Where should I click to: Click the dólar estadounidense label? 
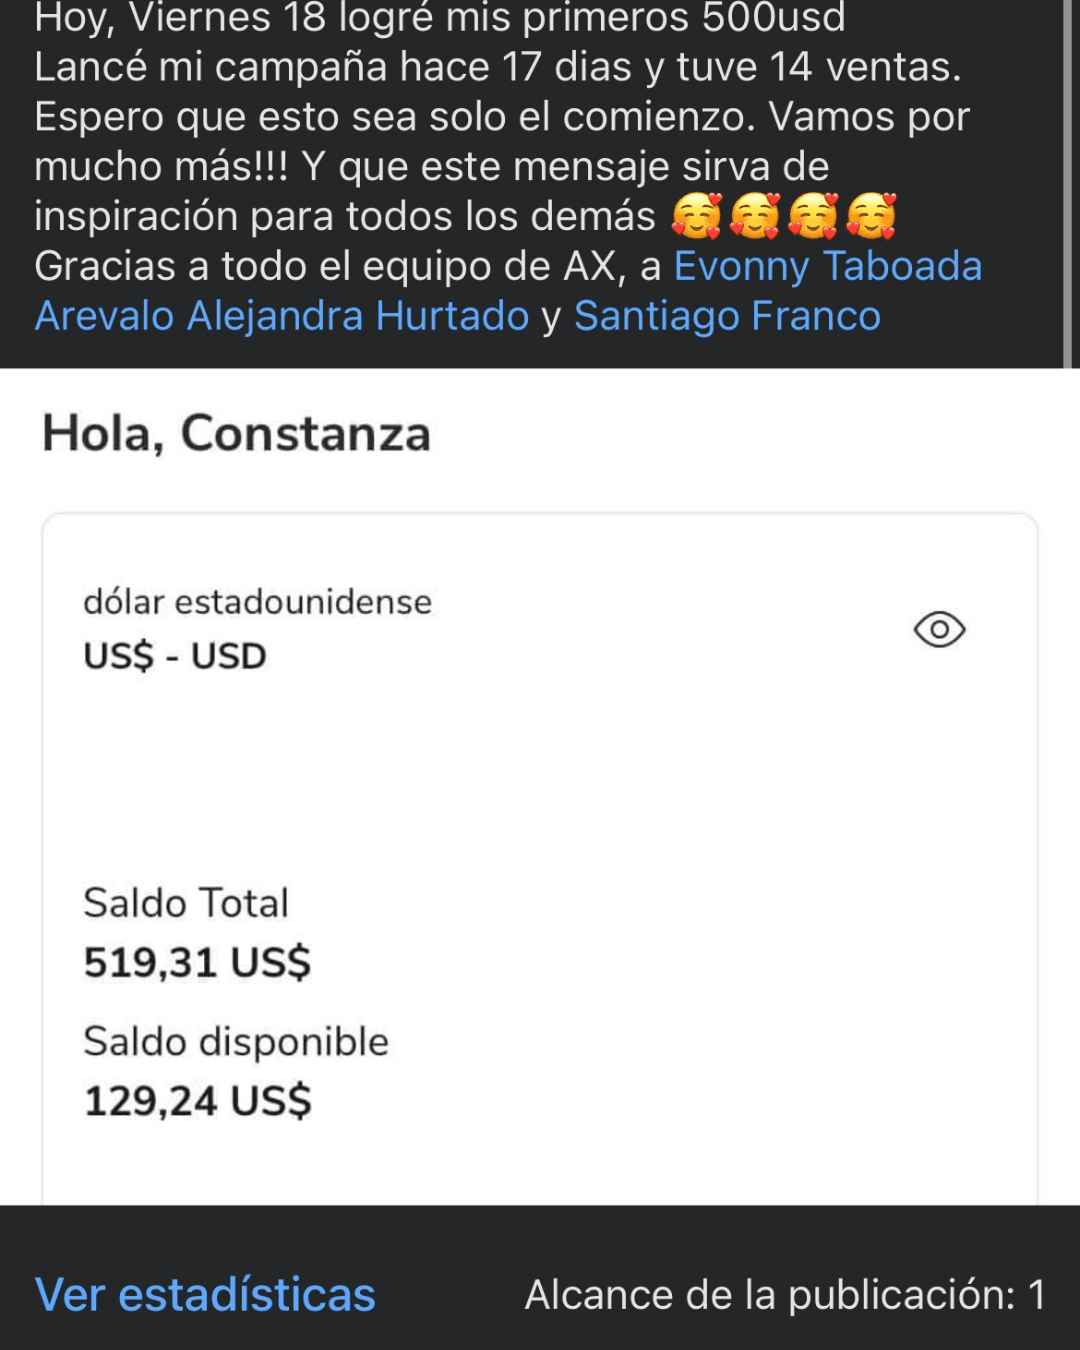coord(257,602)
